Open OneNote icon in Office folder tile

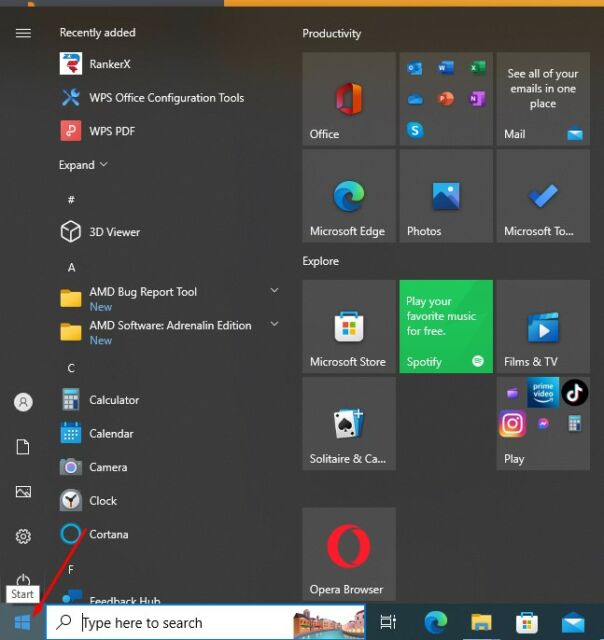[x=477, y=99]
